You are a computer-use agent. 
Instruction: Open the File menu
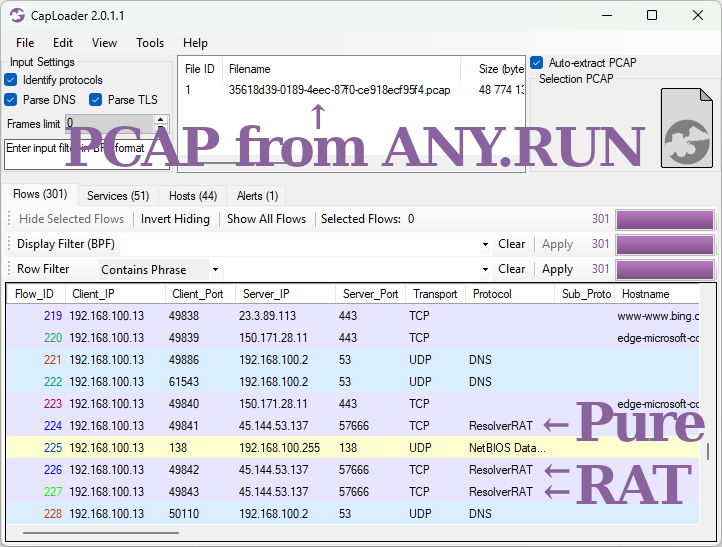(25, 43)
